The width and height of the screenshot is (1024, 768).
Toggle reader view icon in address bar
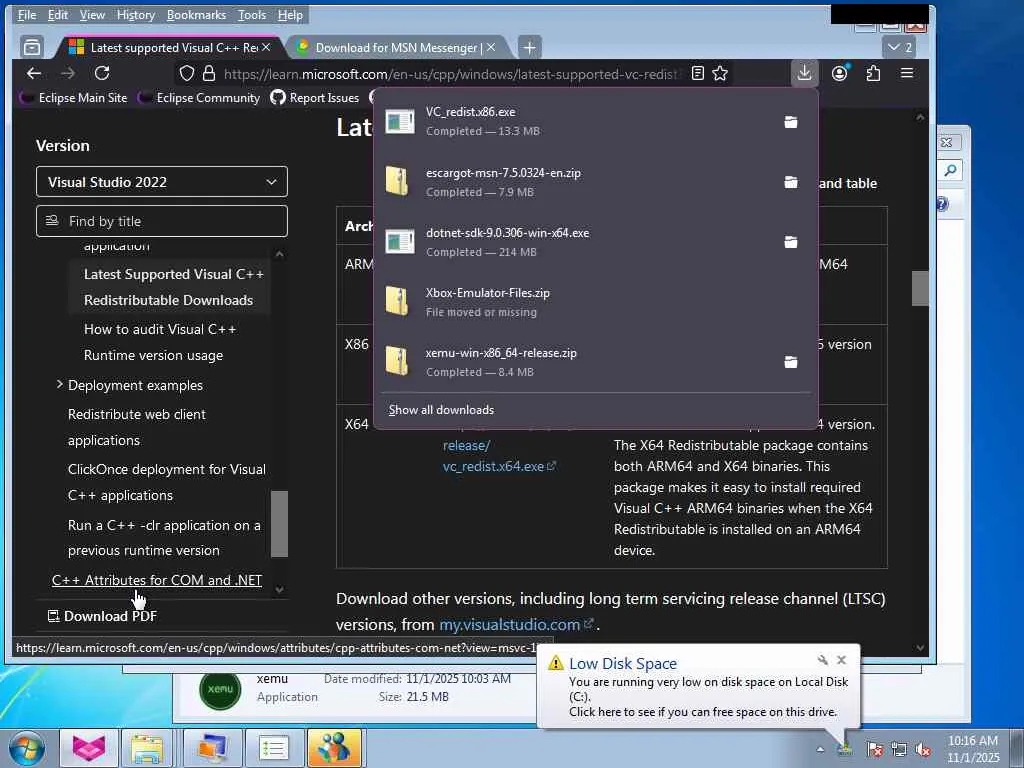point(697,74)
